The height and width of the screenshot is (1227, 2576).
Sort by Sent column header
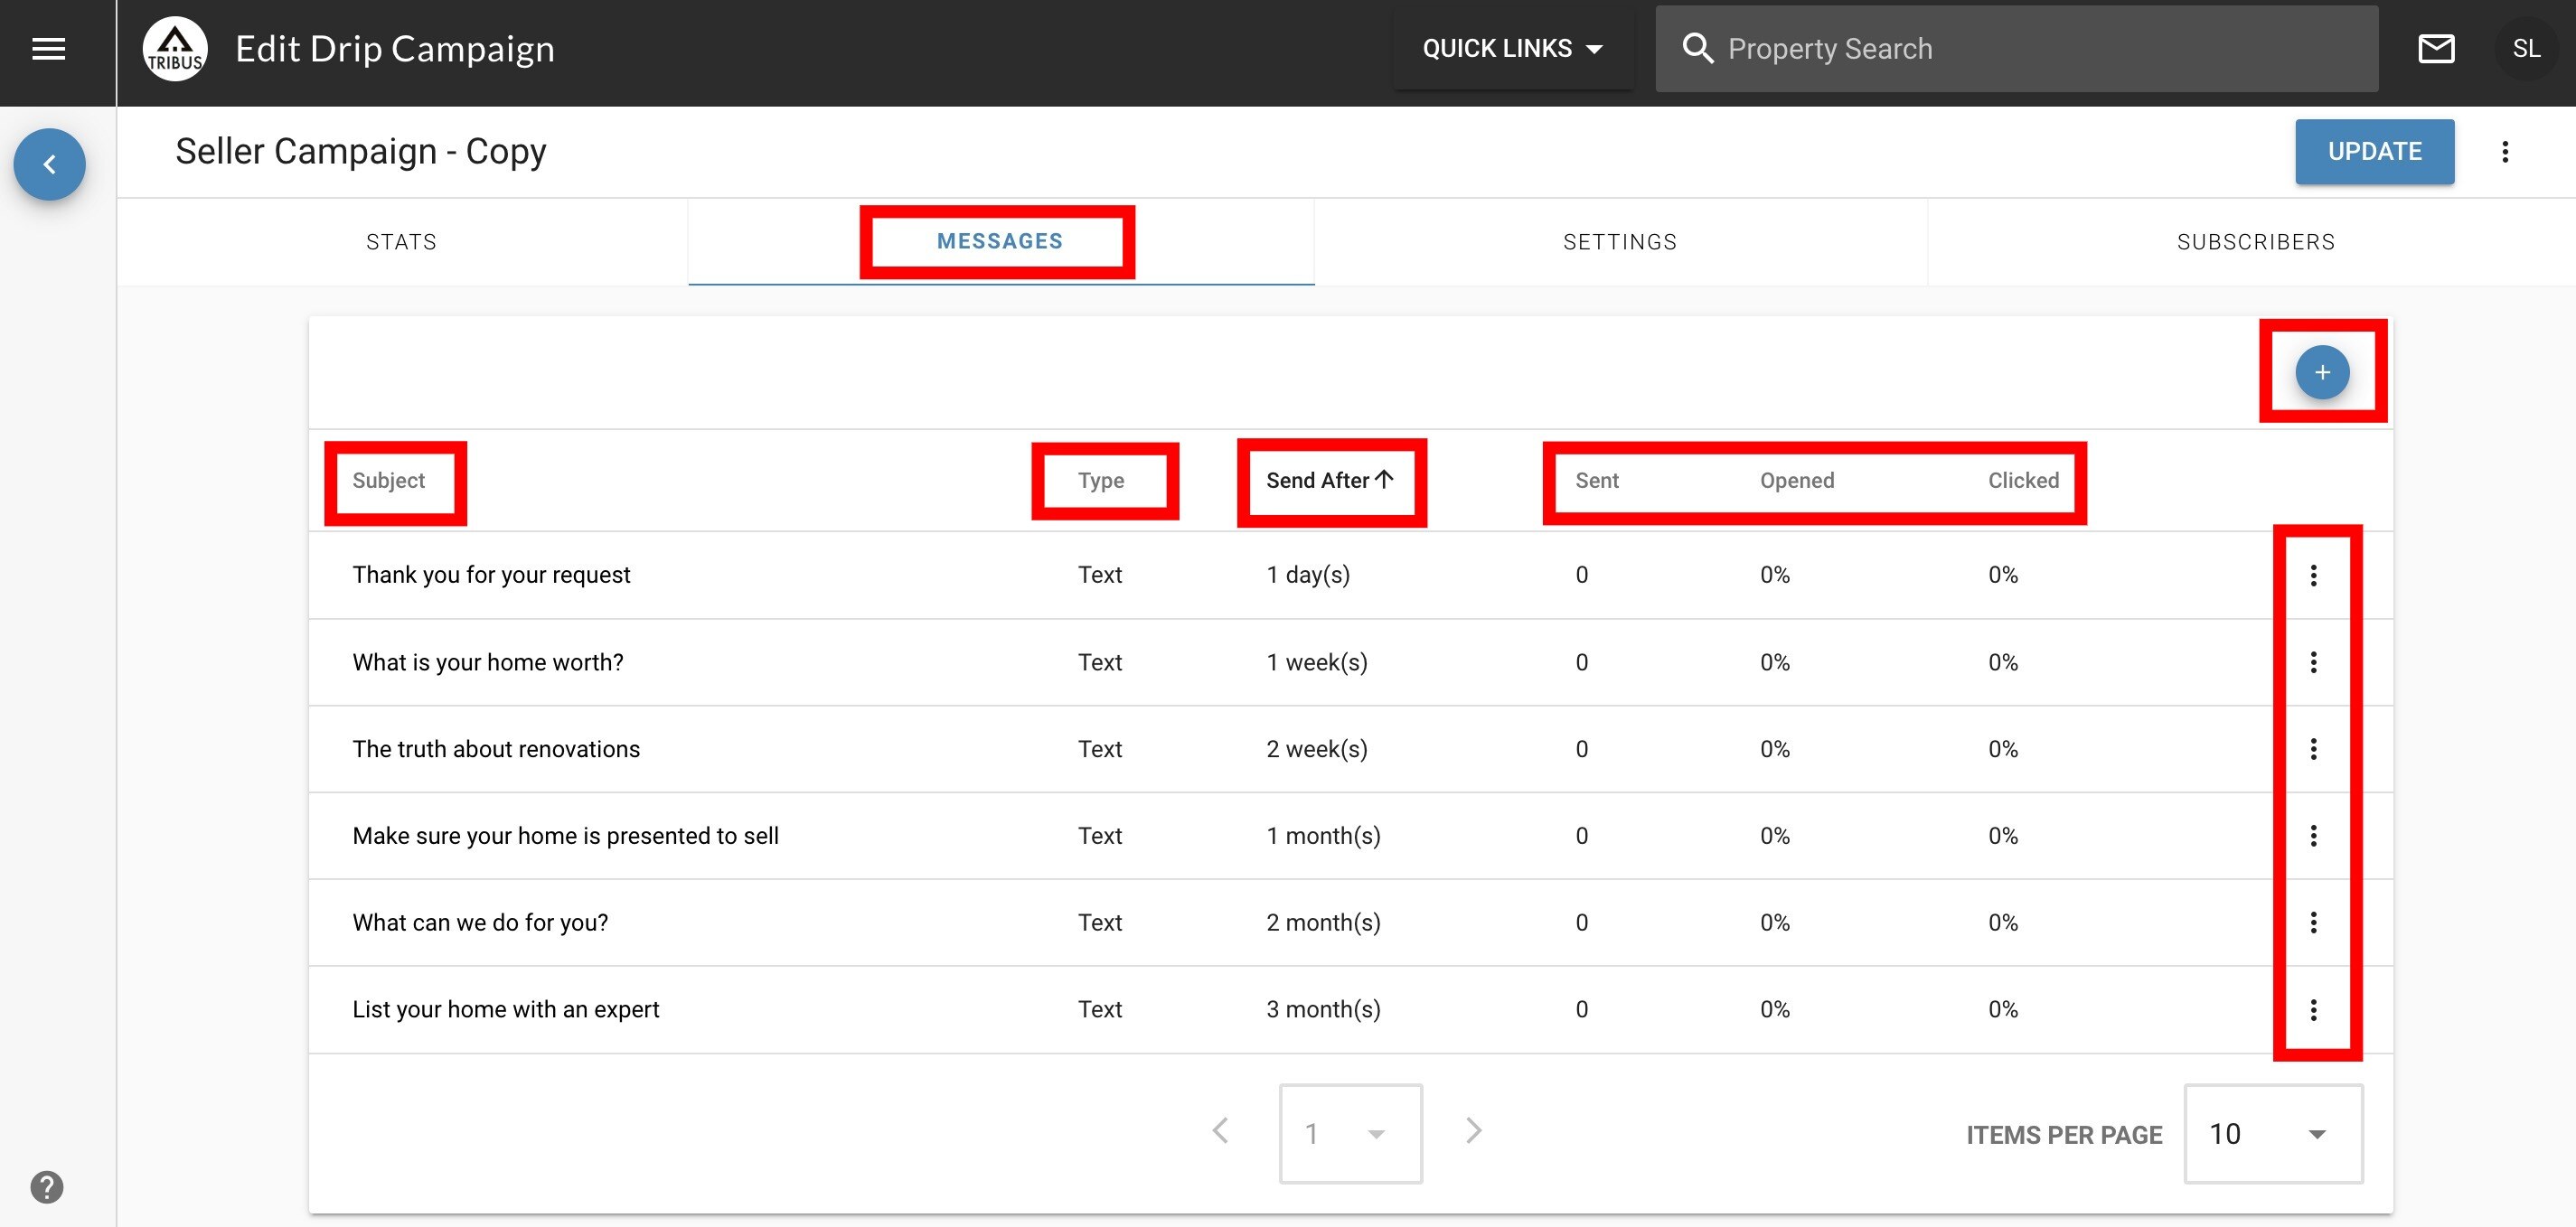pos(1597,480)
